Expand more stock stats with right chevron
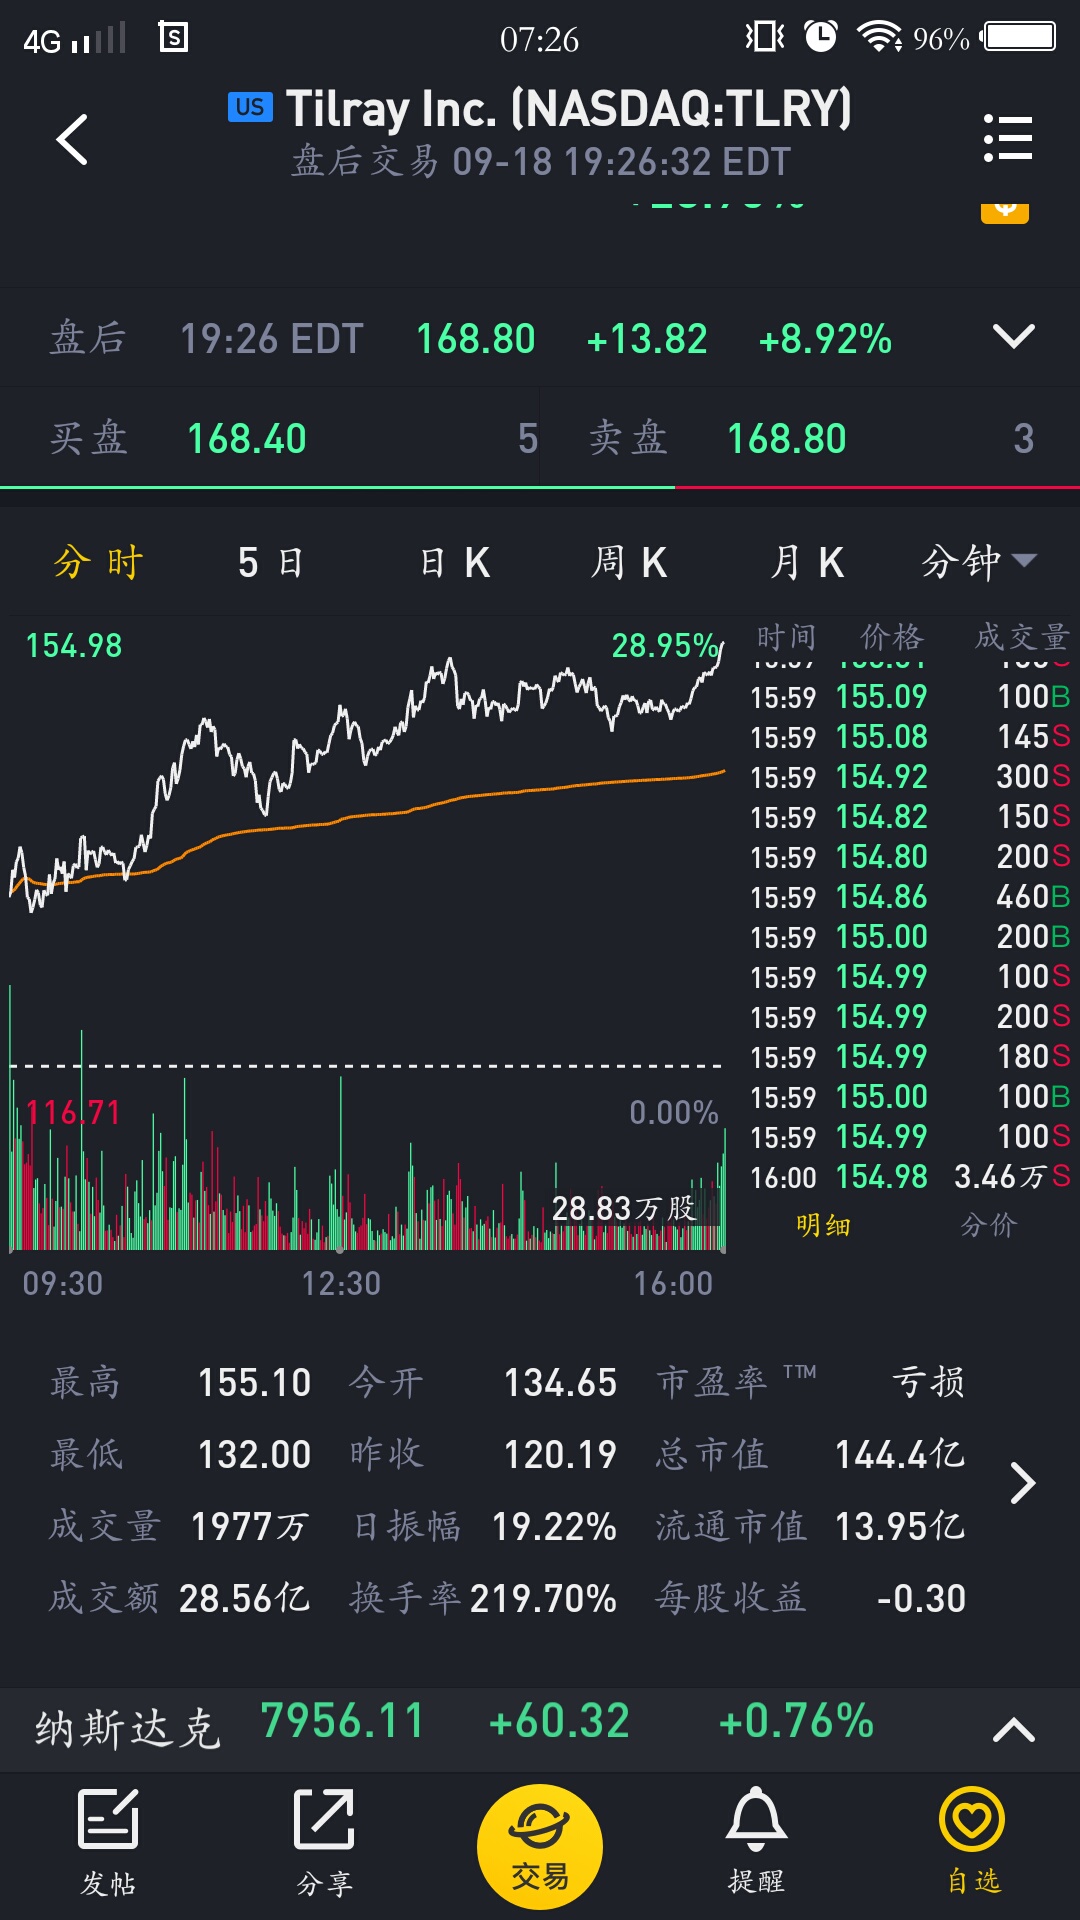Viewport: 1080px width, 1920px height. pyautogui.click(x=1022, y=1483)
